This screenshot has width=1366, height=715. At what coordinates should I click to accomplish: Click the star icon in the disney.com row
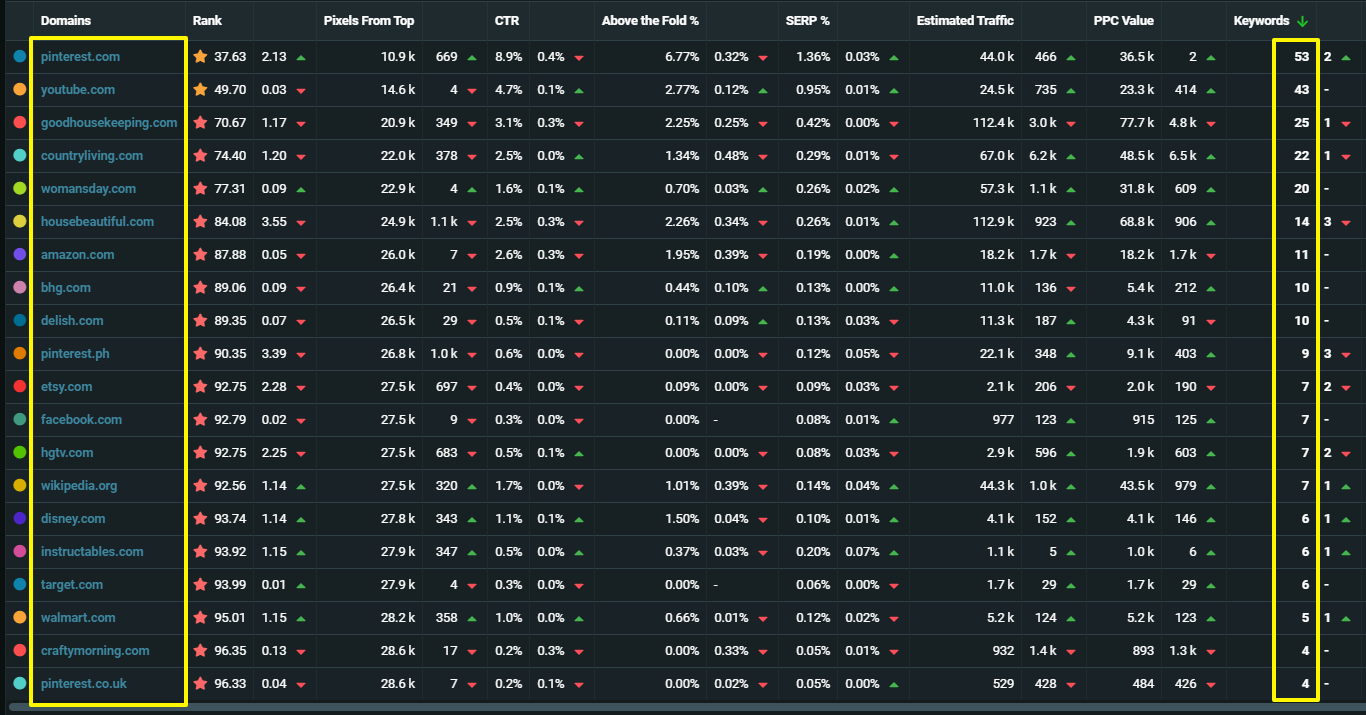coord(200,519)
